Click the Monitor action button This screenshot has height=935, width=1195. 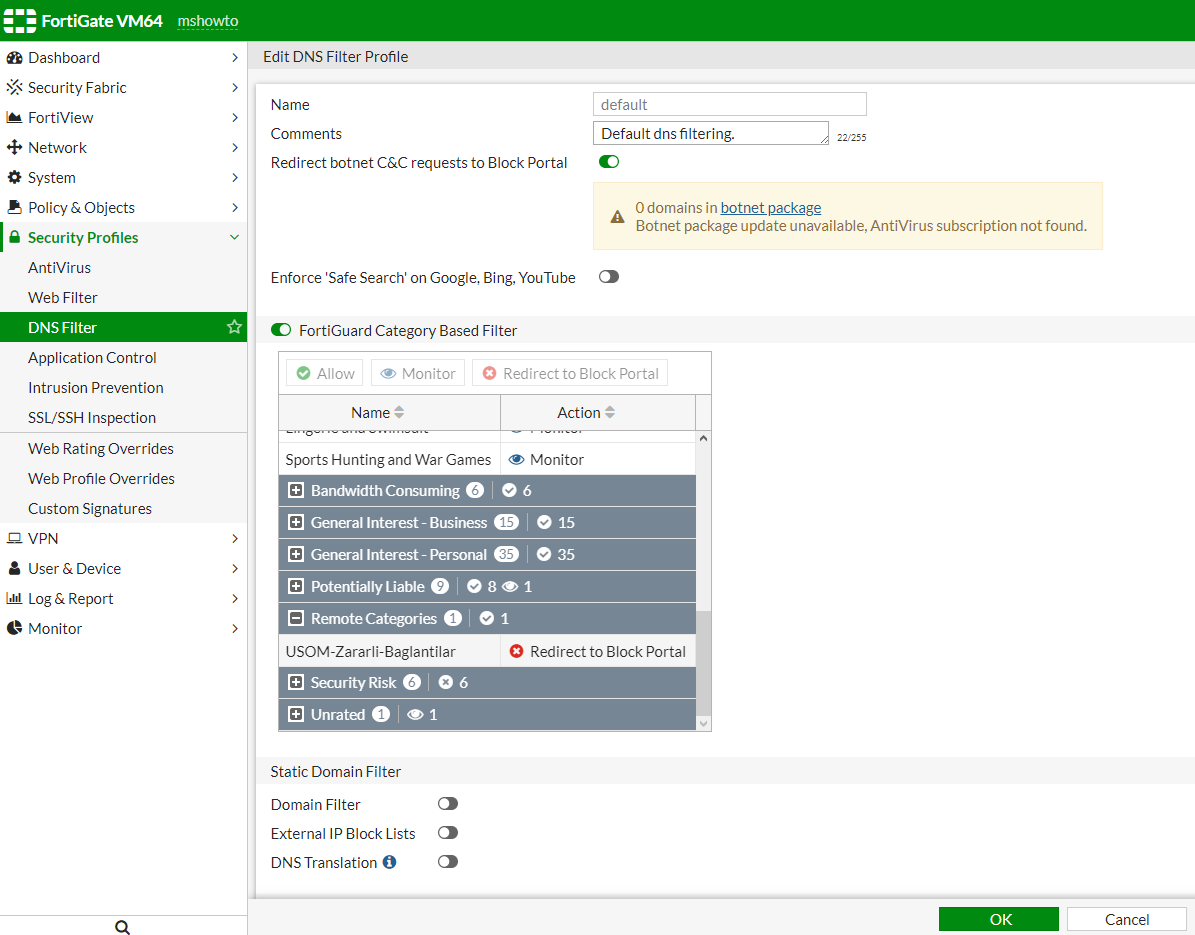pos(418,373)
